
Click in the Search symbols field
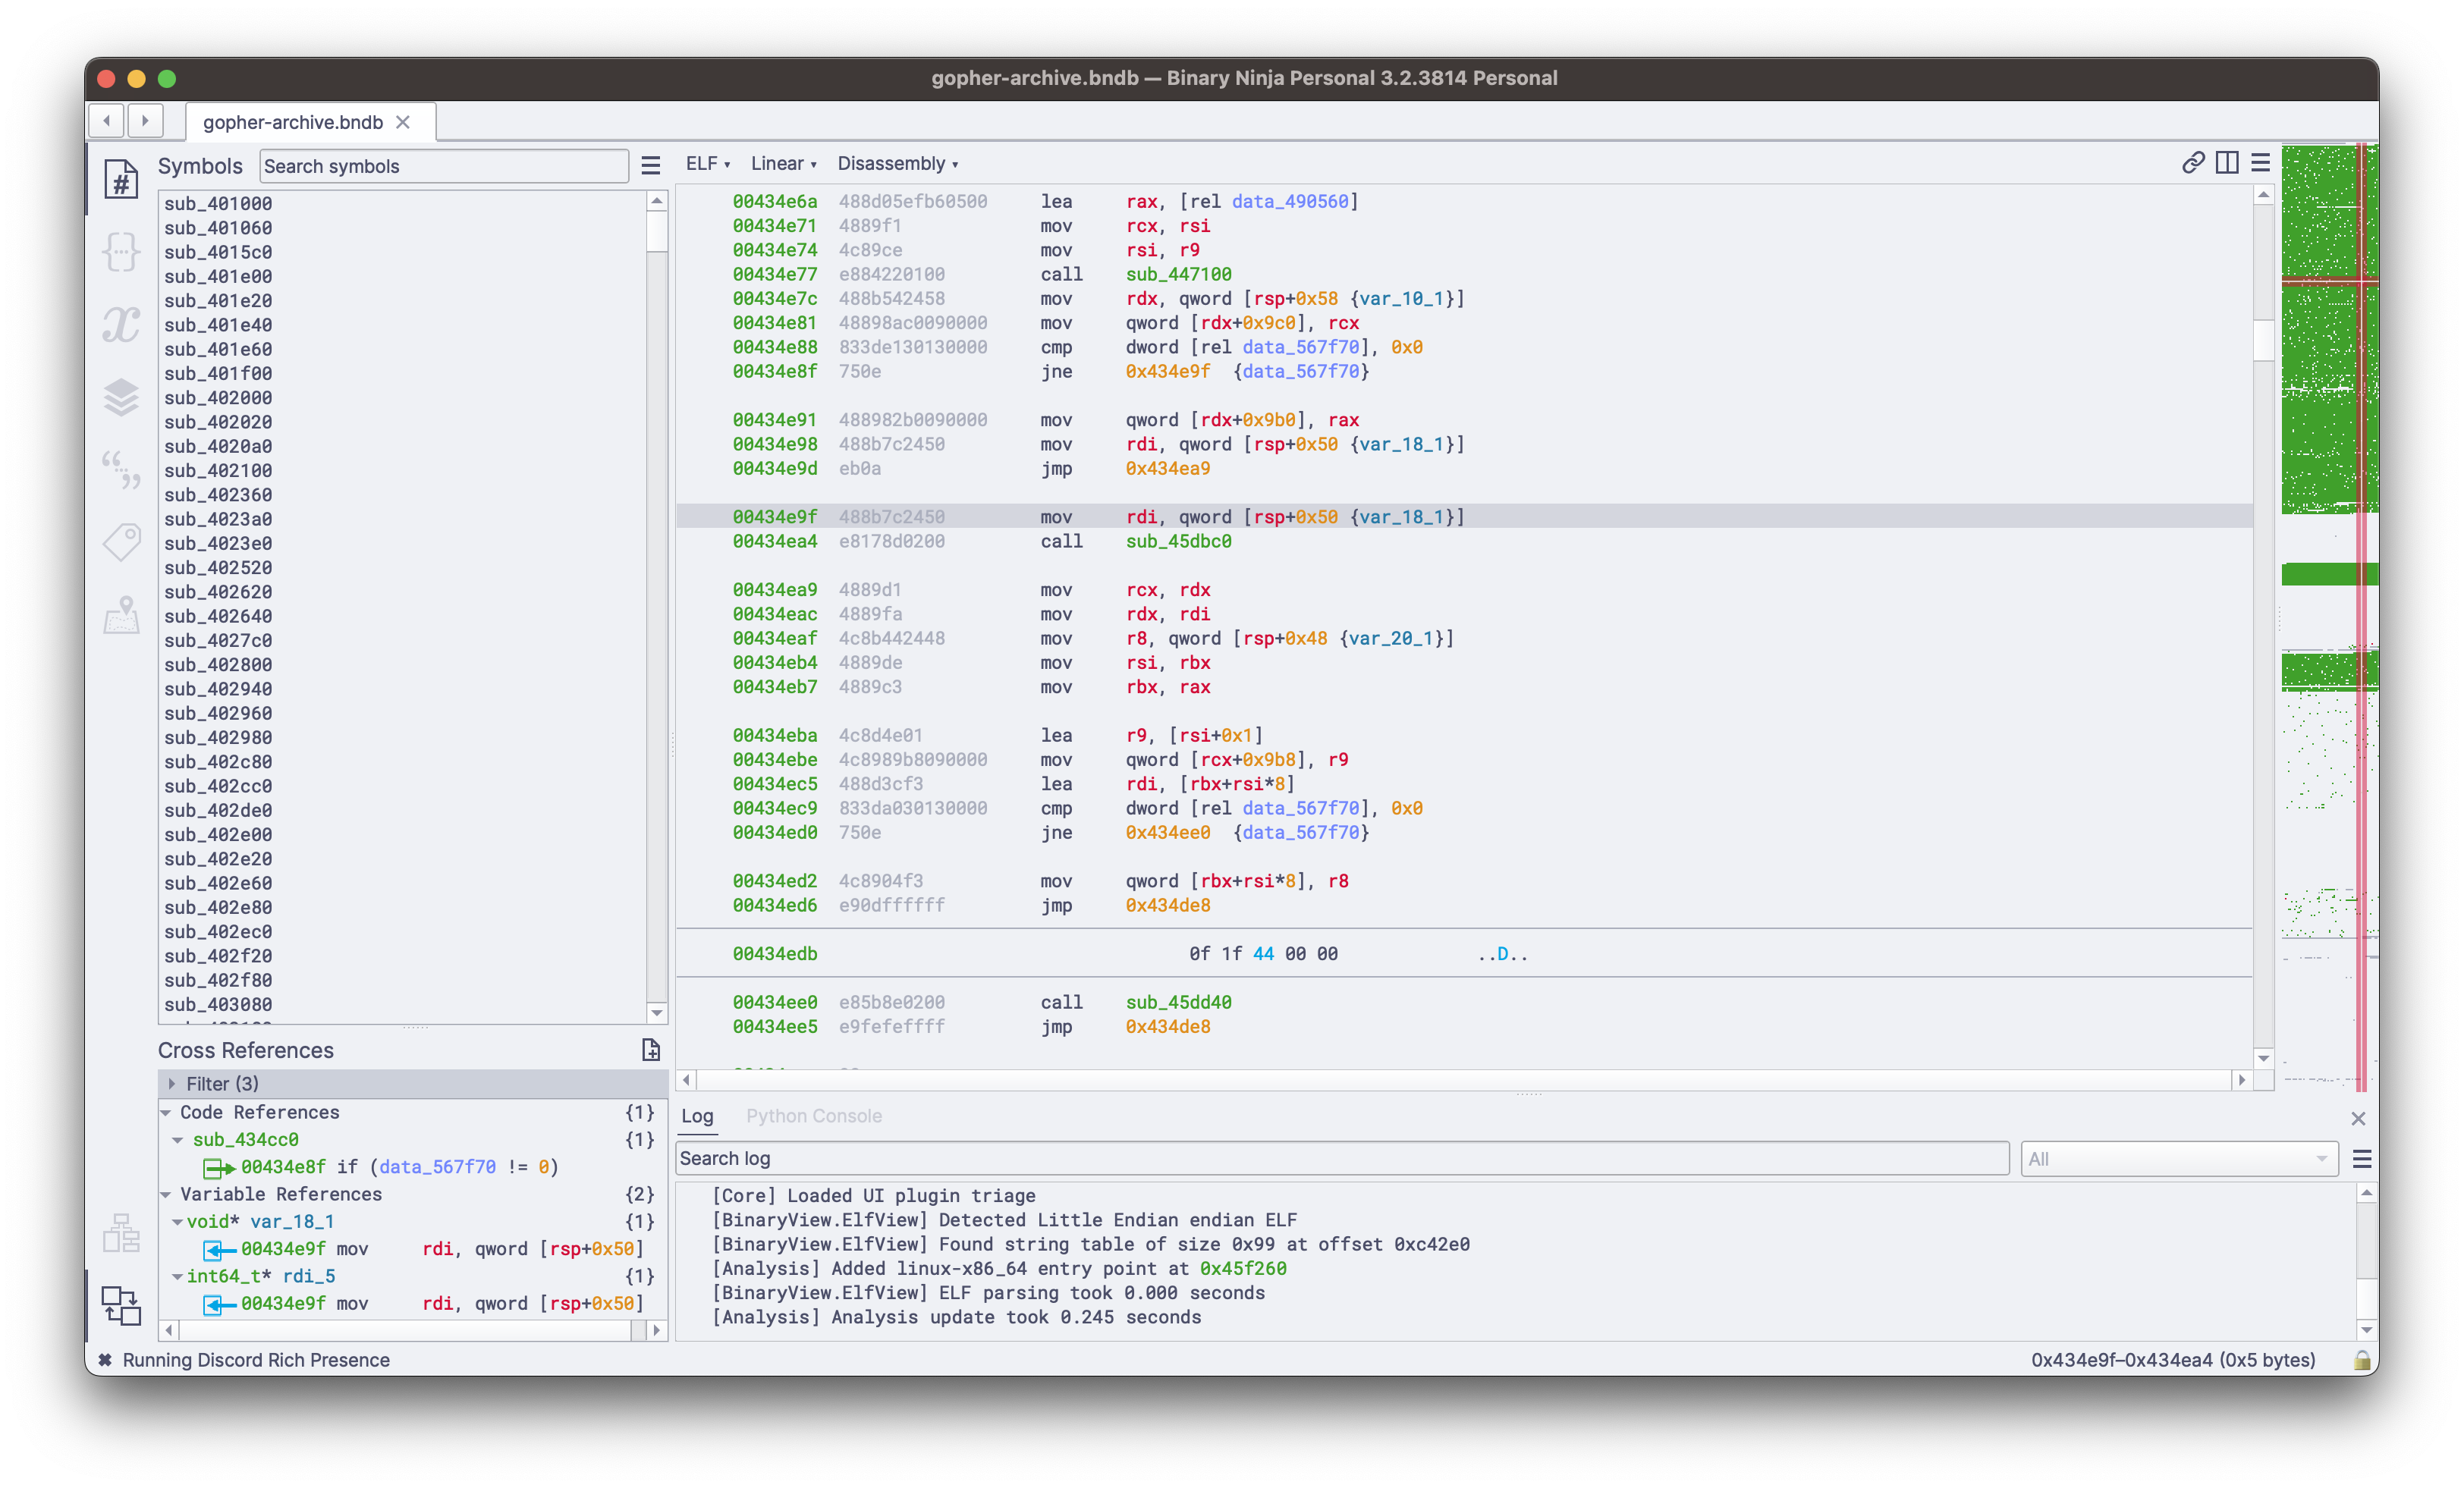tap(443, 166)
